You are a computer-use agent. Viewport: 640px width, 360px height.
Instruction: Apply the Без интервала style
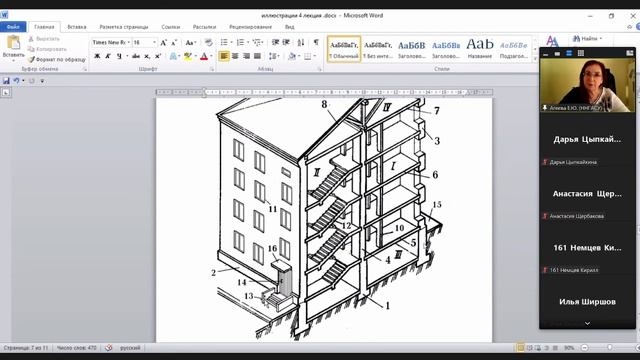click(378, 49)
